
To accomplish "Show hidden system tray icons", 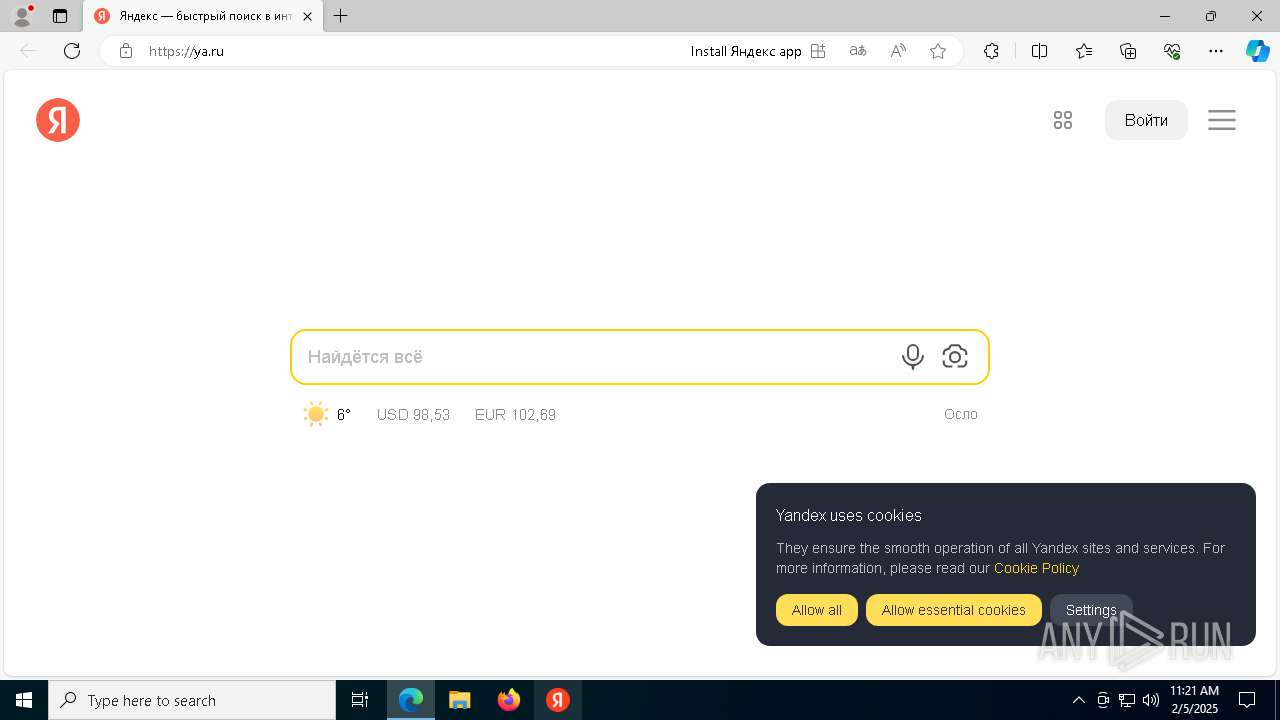I will (1079, 700).
